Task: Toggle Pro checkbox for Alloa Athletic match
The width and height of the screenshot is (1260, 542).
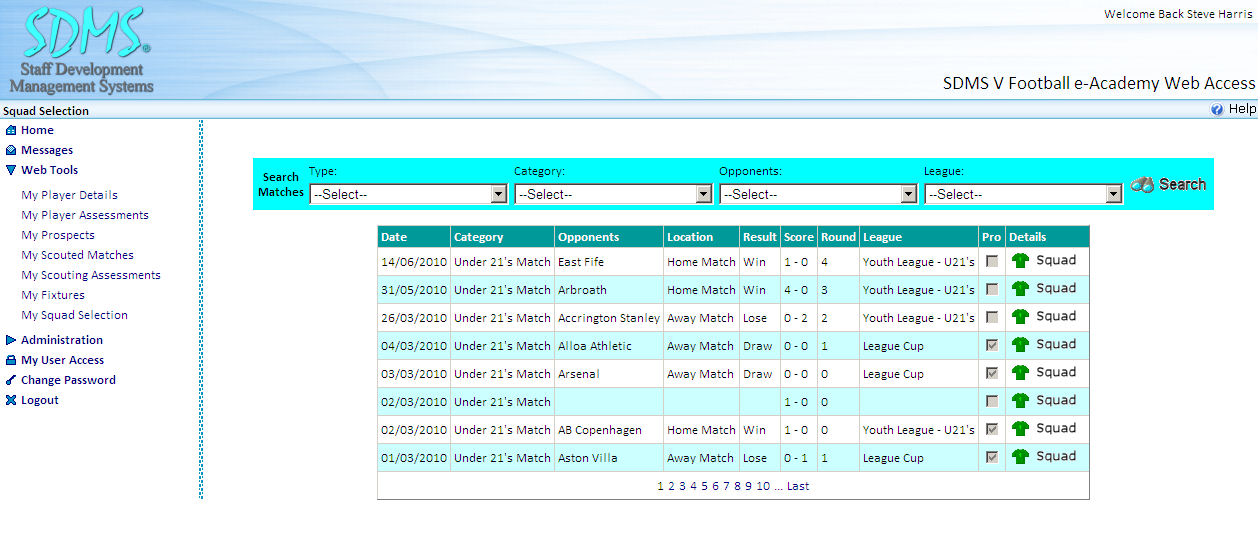Action: [991, 346]
